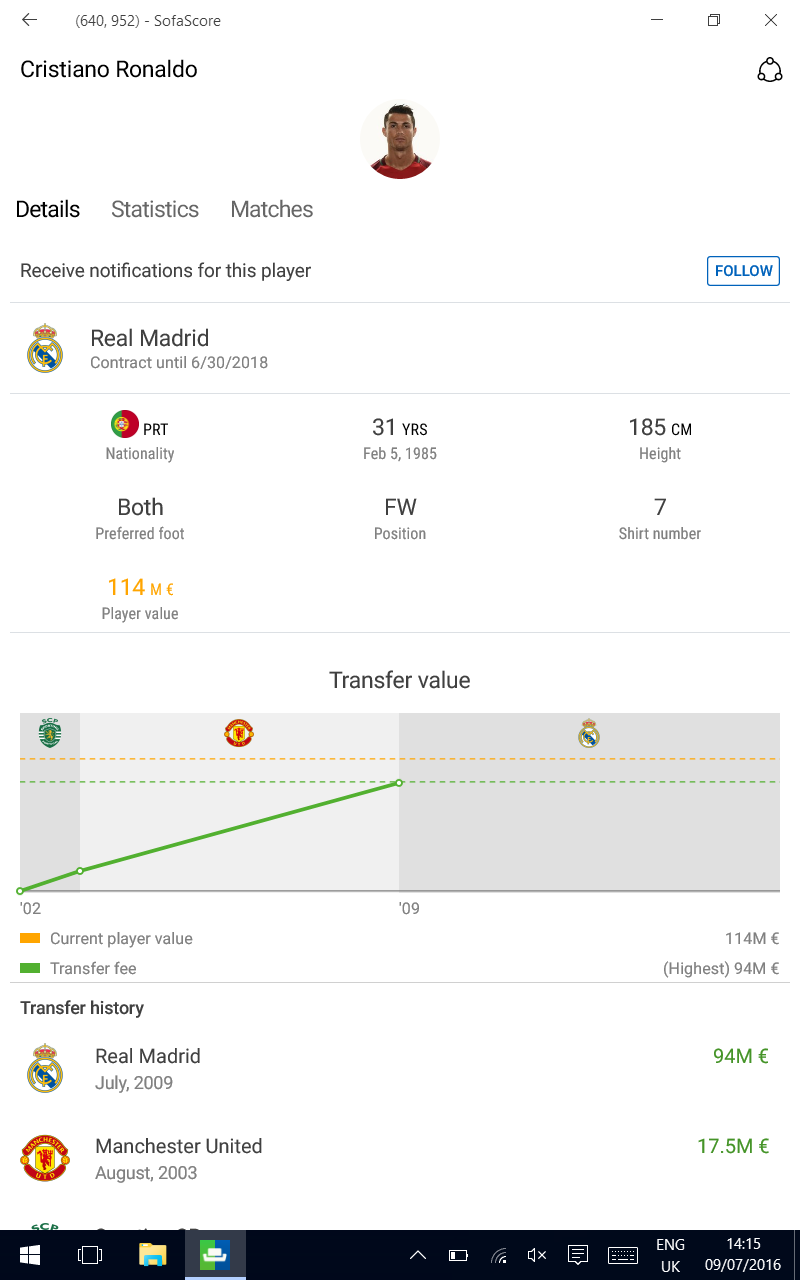Click the Real Madrid crest in club section

coord(45,348)
